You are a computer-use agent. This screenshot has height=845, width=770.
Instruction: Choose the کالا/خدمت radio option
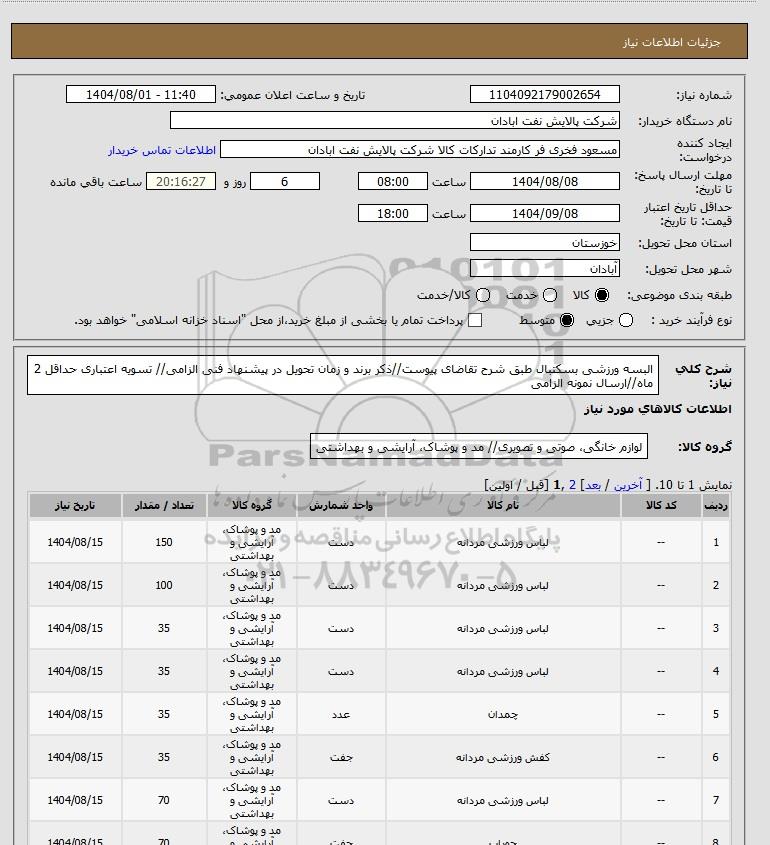[x=484, y=296]
